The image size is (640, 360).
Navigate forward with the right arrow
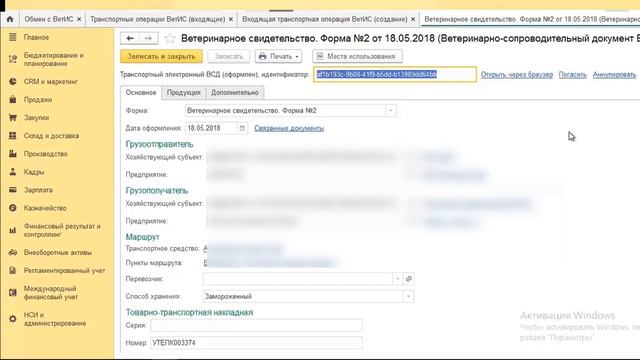(x=148, y=38)
